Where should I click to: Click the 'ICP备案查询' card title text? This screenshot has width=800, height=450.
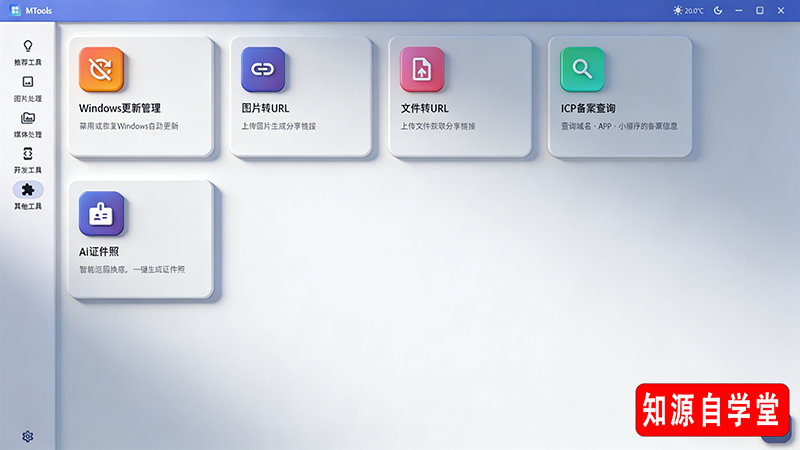588,108
